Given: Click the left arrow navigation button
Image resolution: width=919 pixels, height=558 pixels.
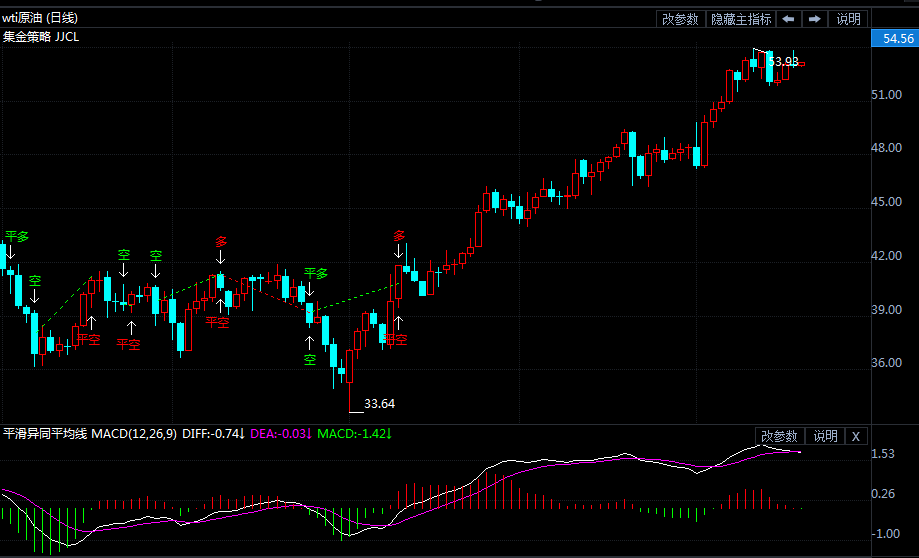Looking at the screenshot, I should (789, 19).
